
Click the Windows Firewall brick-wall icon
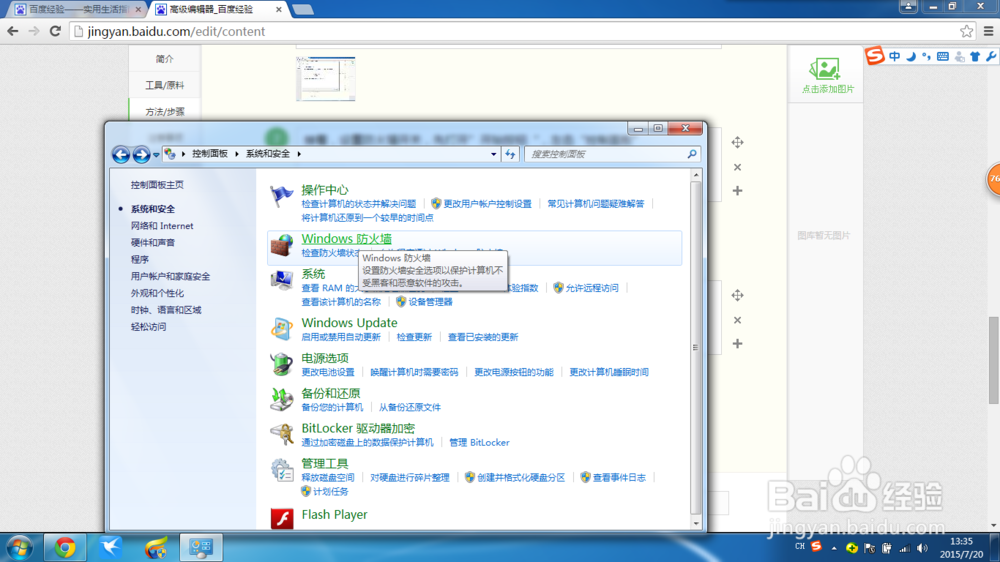coord(281,244)
